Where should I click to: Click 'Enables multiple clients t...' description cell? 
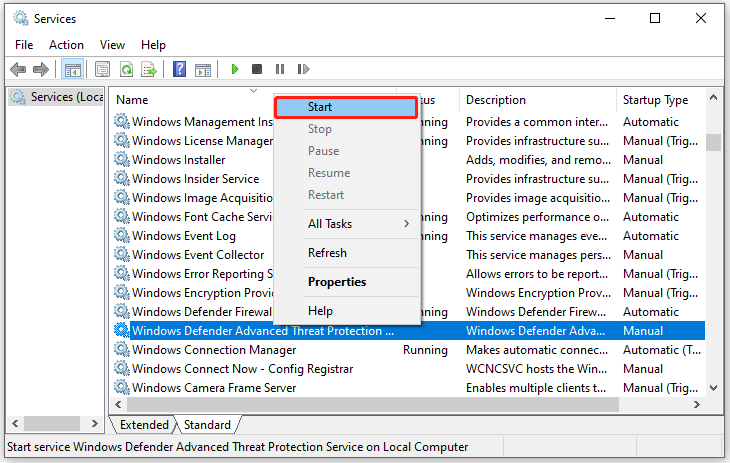536,388
